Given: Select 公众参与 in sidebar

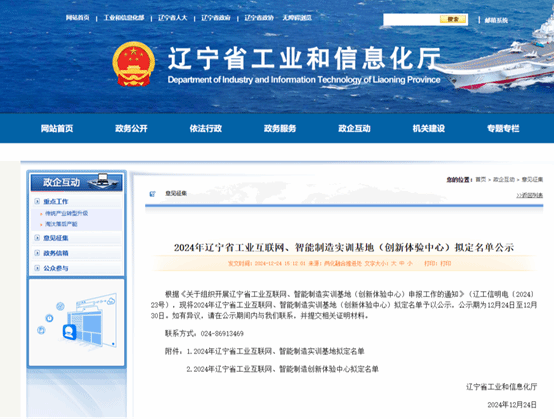Looking at the screenshot, I should coord(55,268).
